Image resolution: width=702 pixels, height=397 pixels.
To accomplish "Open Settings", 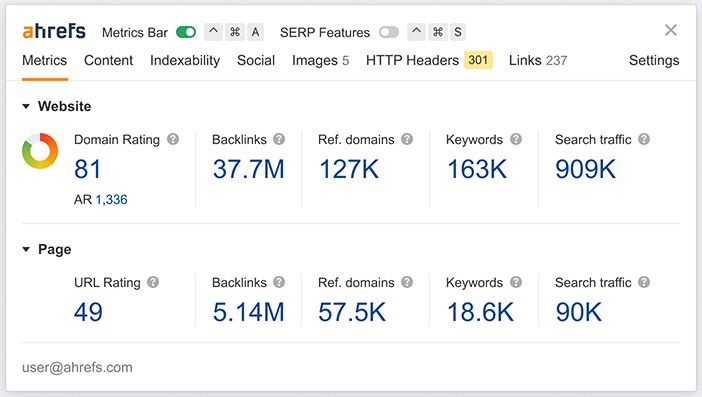I will (x=654, y=60).
